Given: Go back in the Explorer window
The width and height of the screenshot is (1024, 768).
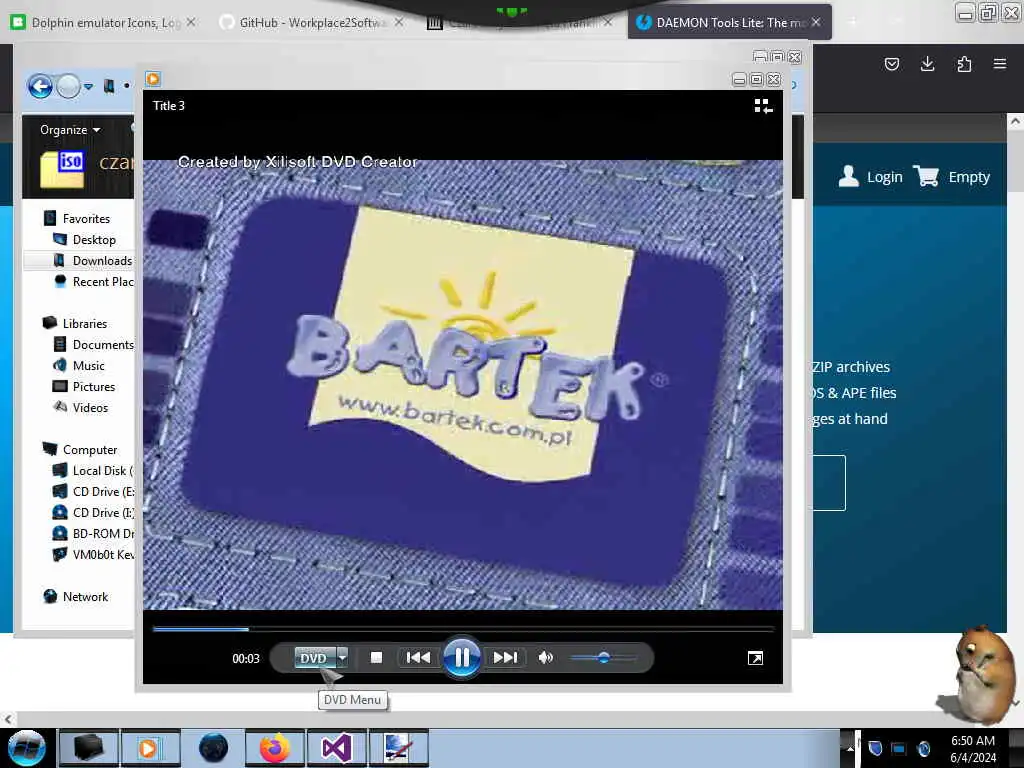Looking at the screenshot, I should [x=40, y=86].
